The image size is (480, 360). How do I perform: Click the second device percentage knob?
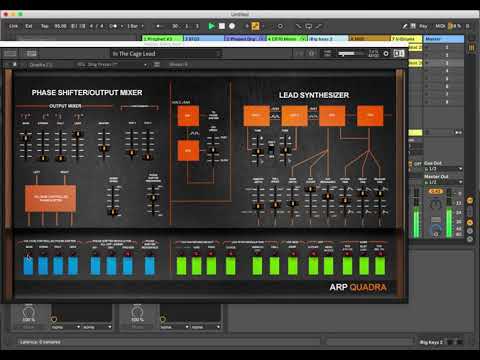click(137, 313)
